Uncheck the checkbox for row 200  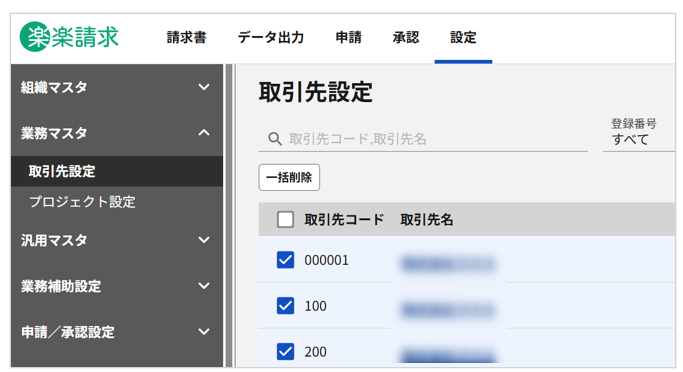coord(285,352)
